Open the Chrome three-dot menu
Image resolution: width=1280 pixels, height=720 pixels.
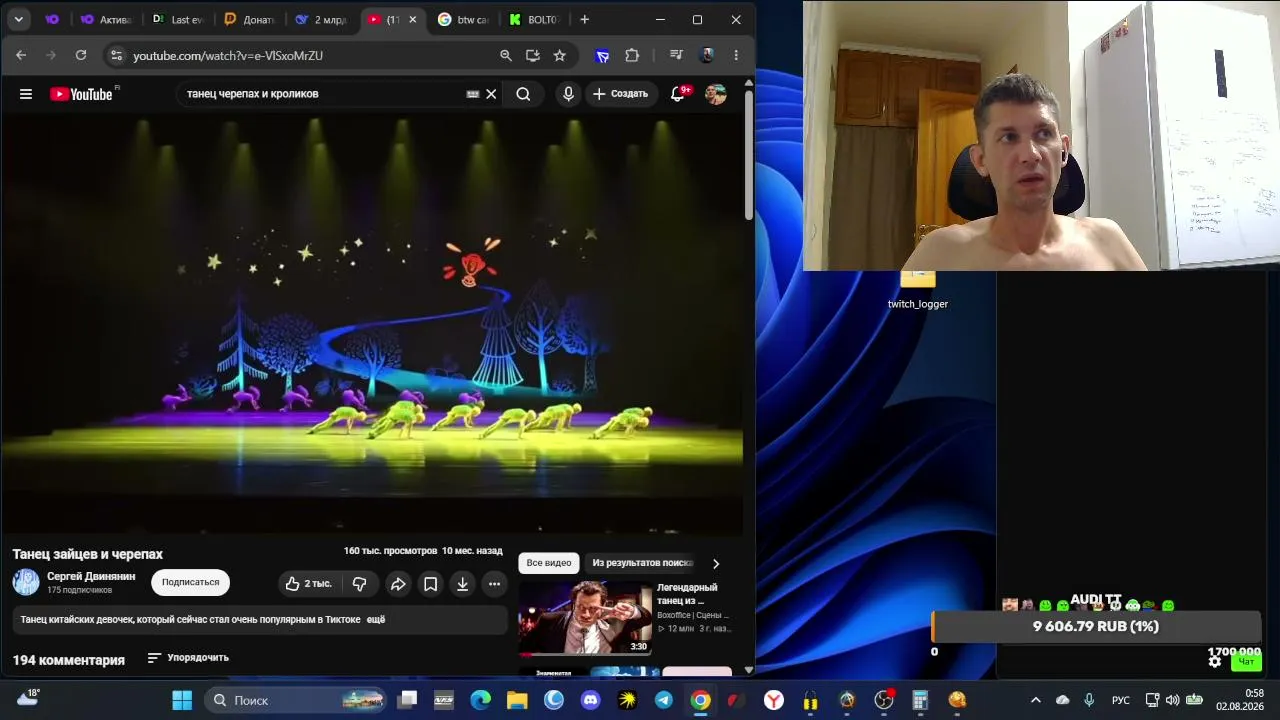(x=736, y=56)
